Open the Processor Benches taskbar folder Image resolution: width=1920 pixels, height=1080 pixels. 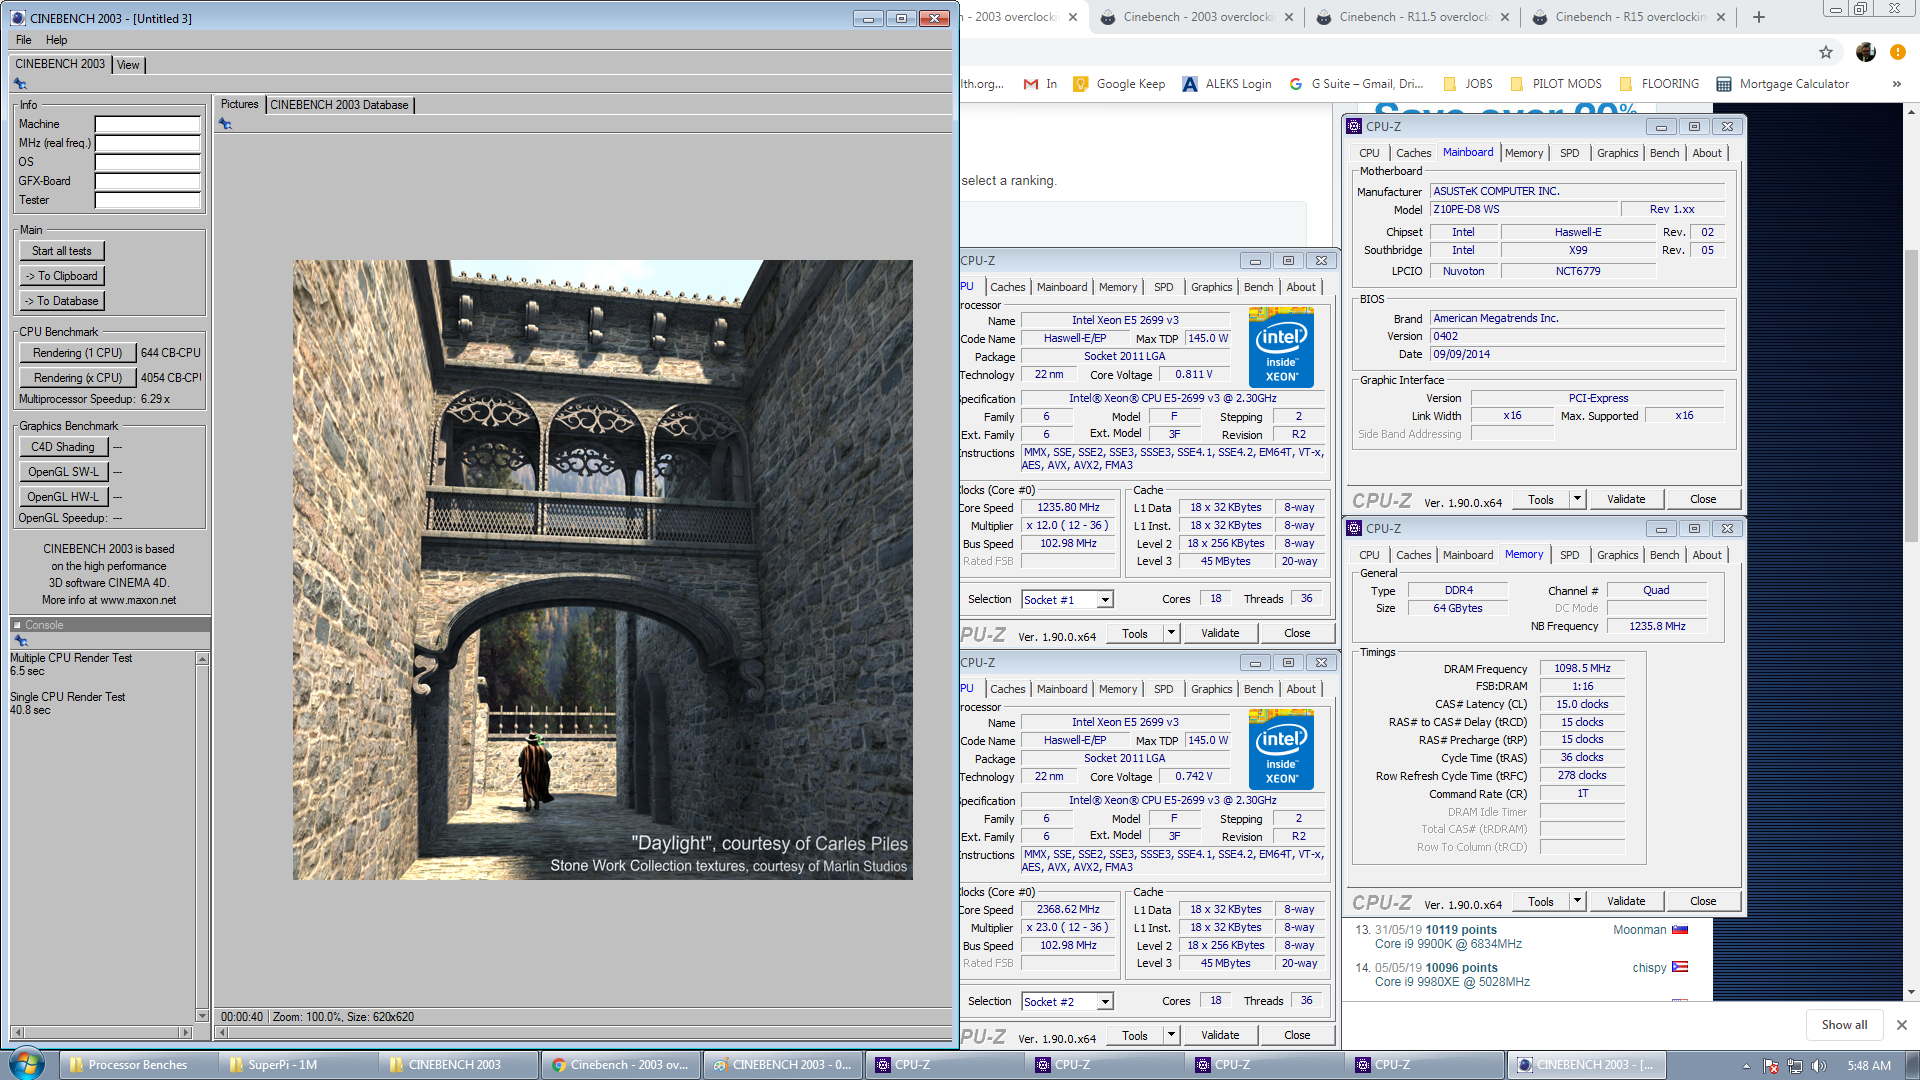click(136, 1065)
